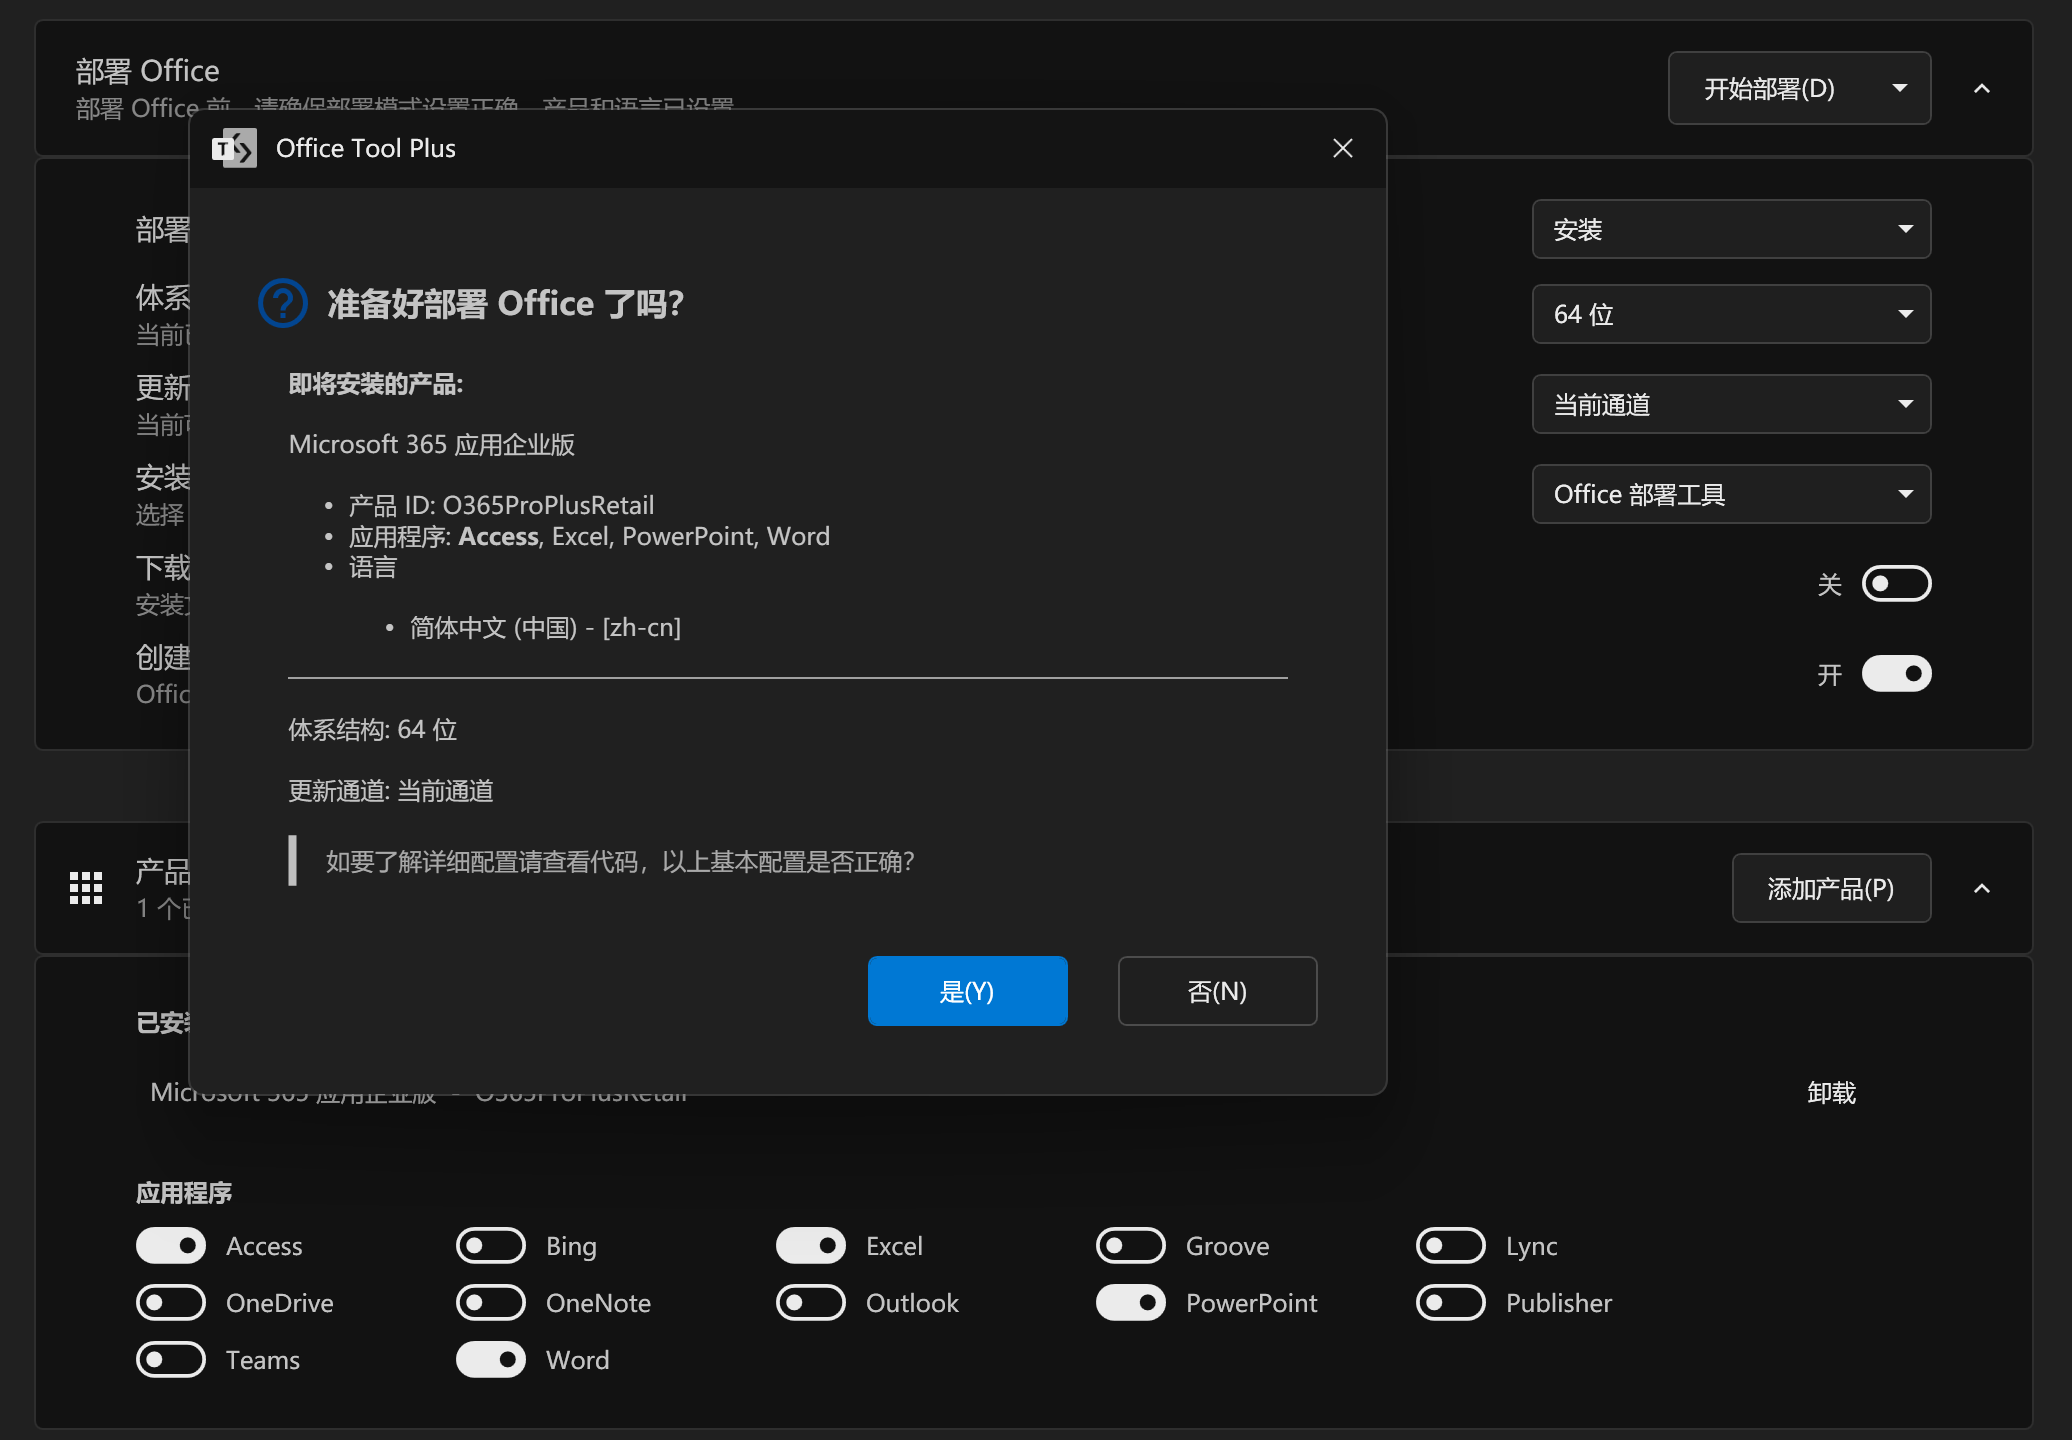Open the 64 位 architecture dropdown

click(1731, 314)
